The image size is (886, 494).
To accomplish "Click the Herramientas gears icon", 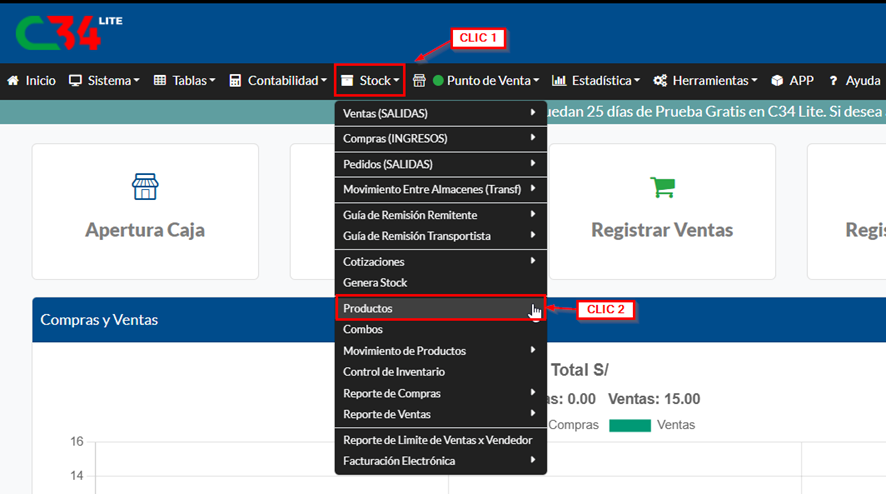I will [x=660, y=80].
